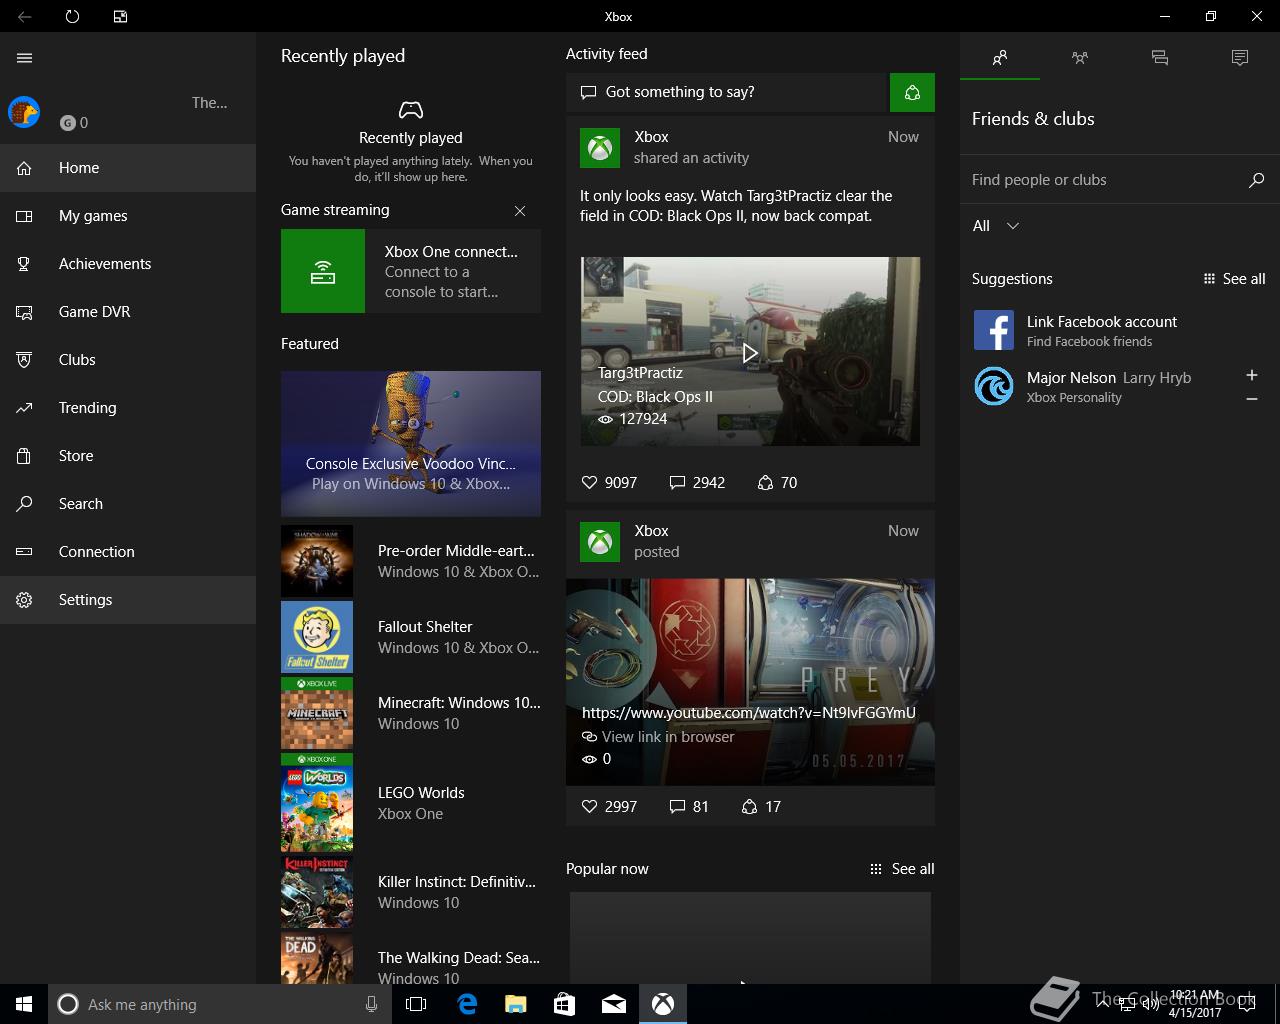Open Settings from sidebar
Image resolution: width=1280 pixels, height=1024 pixels.
click(x=128, y=600)
